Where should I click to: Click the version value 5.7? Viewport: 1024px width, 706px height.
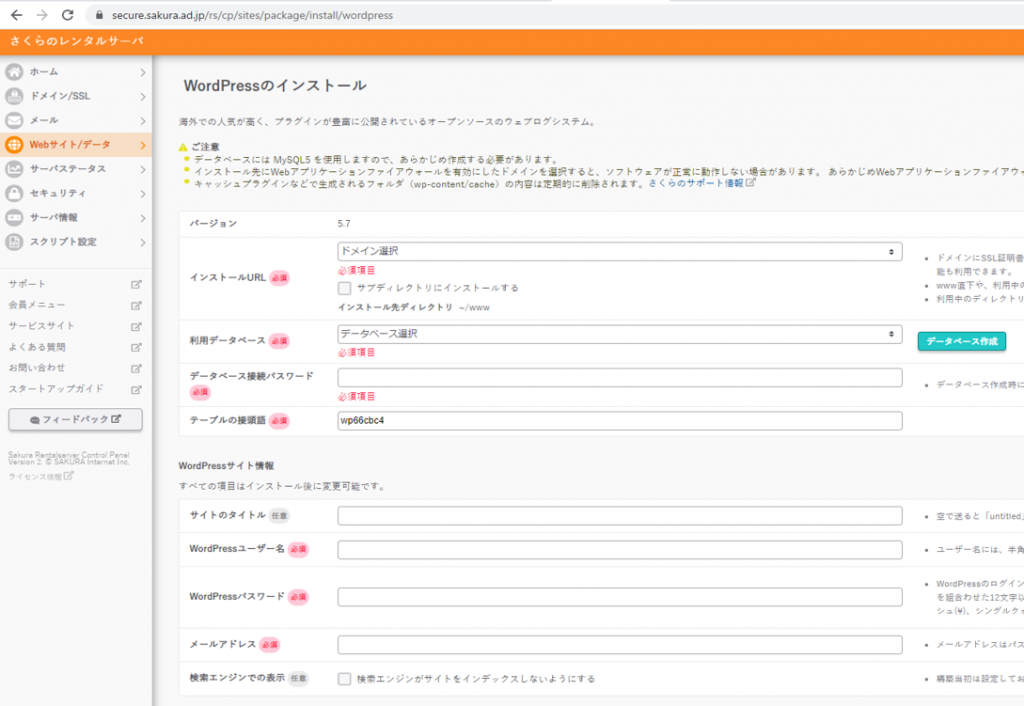click(x=344, y=224)
